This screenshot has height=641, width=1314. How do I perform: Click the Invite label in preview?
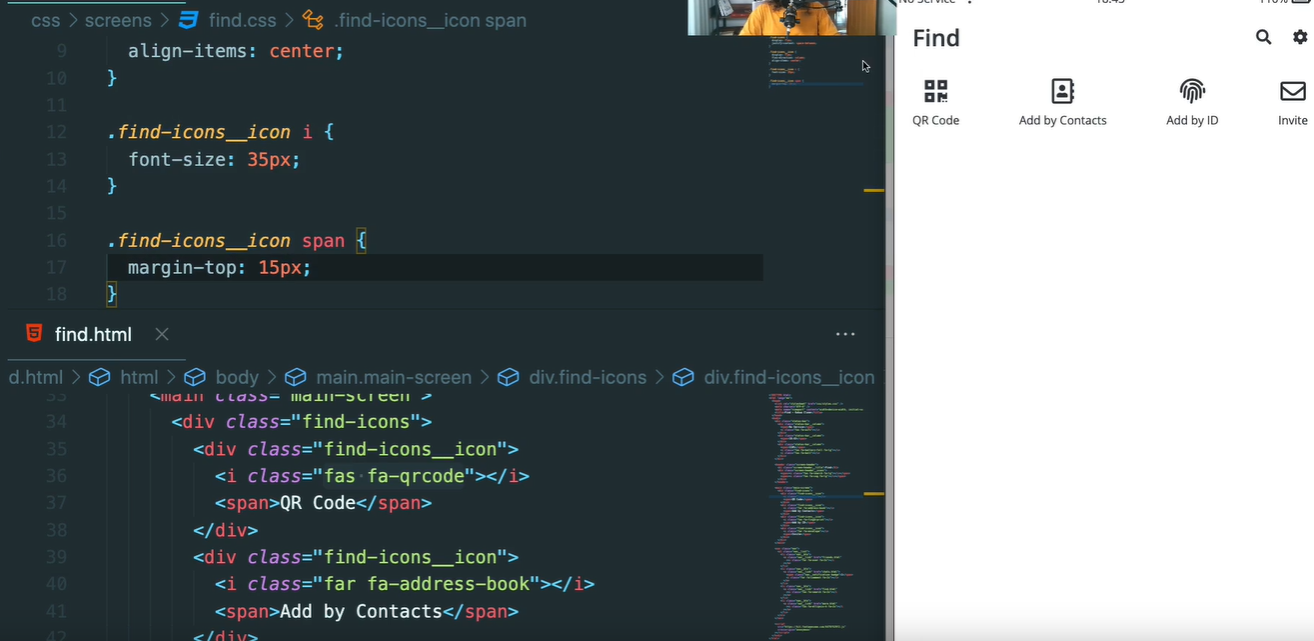pos(1293,120)
